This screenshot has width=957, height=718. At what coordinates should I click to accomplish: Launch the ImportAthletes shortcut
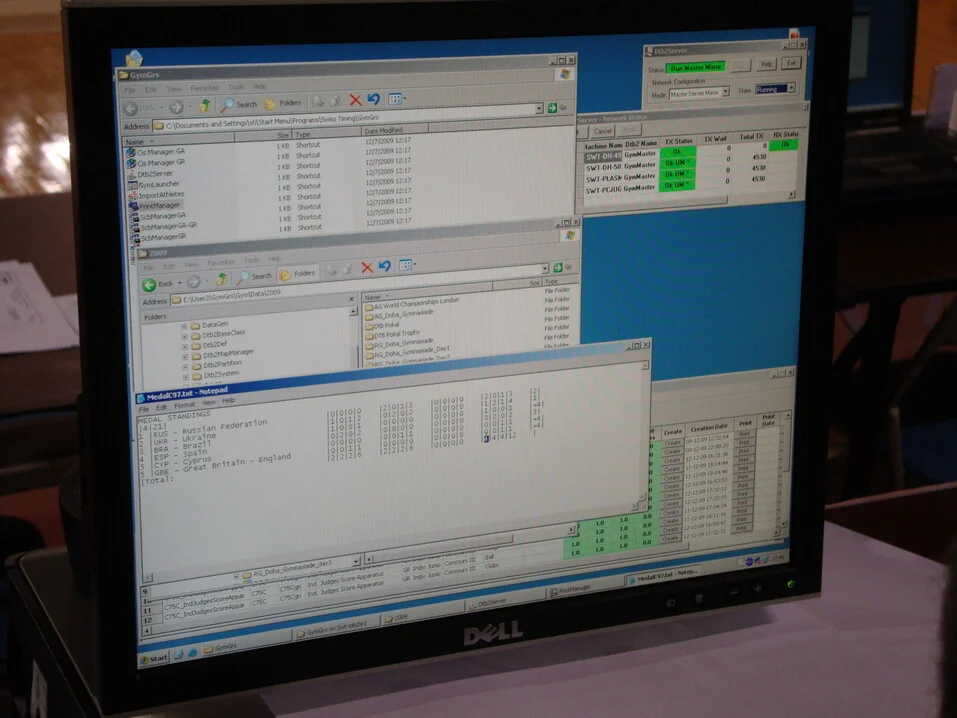pos(160,195)
